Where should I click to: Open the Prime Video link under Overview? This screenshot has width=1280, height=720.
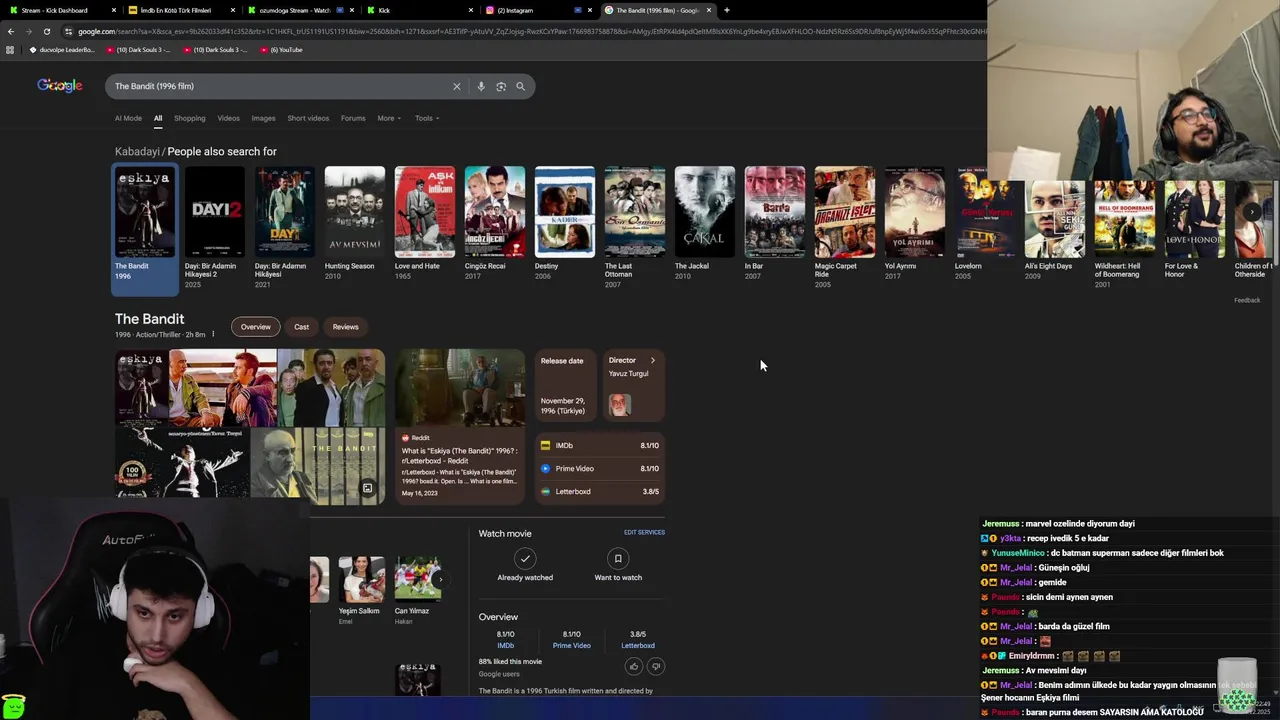pos(571,645)
